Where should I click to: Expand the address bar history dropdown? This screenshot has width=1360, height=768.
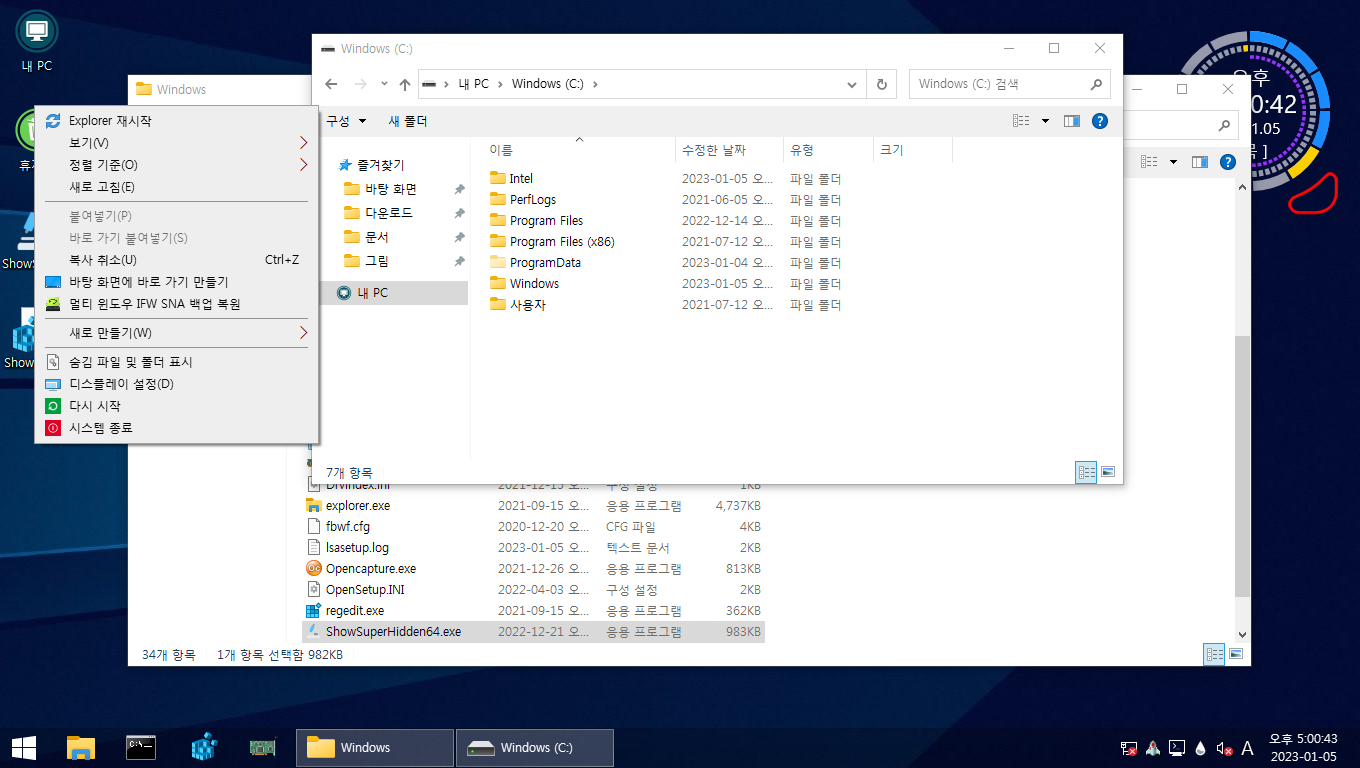(x=852, y=84)
